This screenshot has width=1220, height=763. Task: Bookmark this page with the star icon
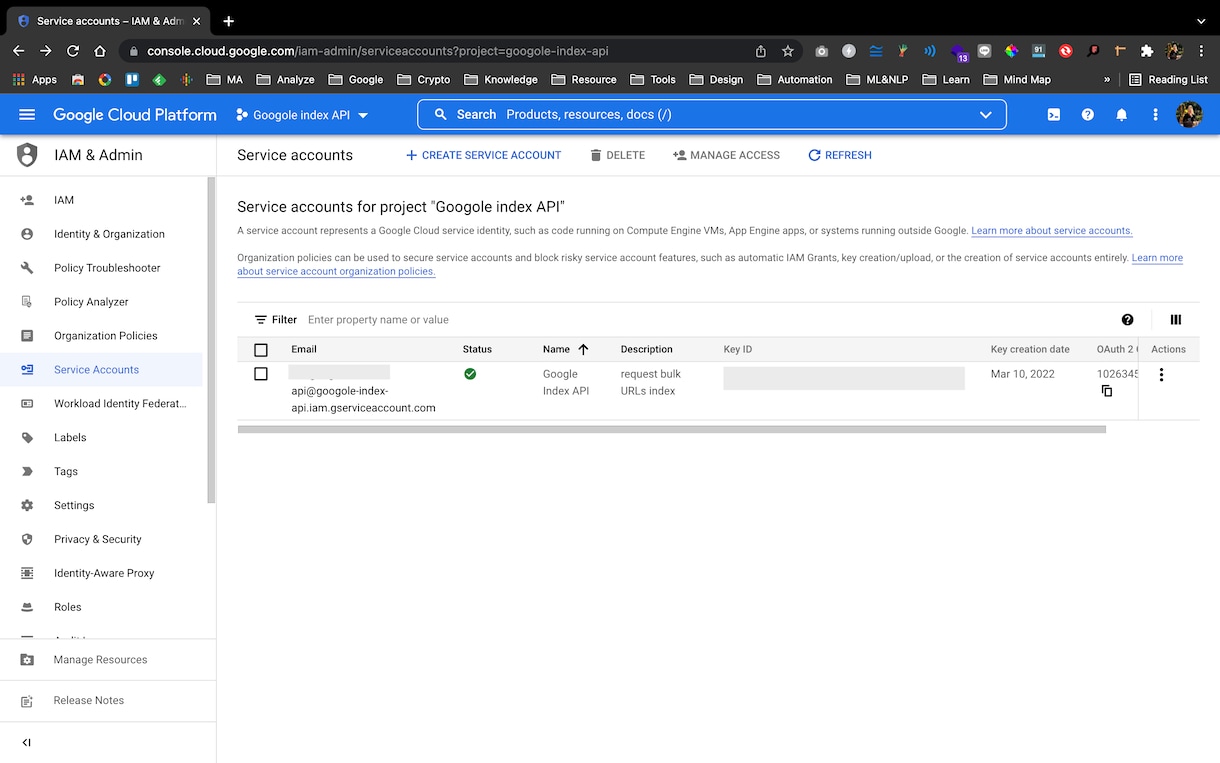pos(788,51)
